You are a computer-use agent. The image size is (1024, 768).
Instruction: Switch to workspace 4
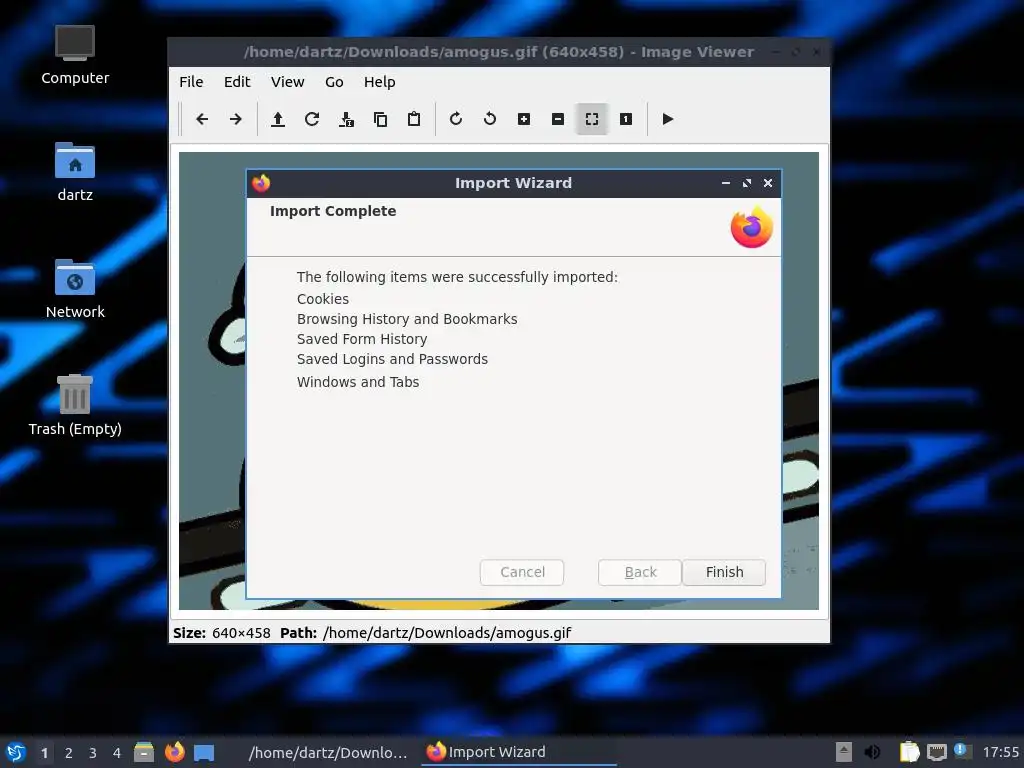[x=117, y=753]
